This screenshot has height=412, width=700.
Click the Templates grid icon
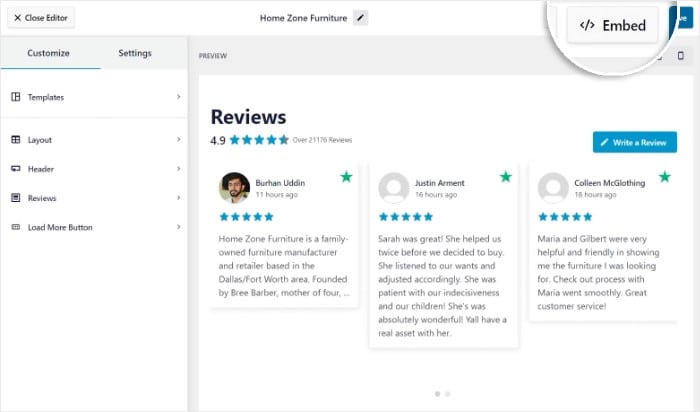click(x=16, y=97)
